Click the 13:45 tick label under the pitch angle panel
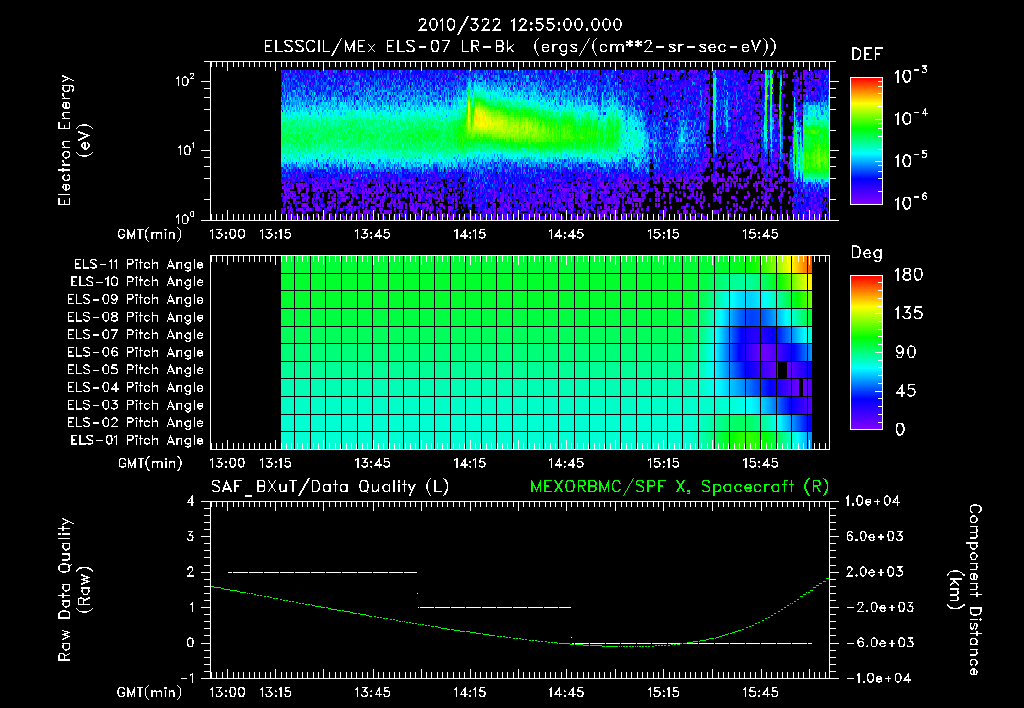1024x708 pixels. 372,463
